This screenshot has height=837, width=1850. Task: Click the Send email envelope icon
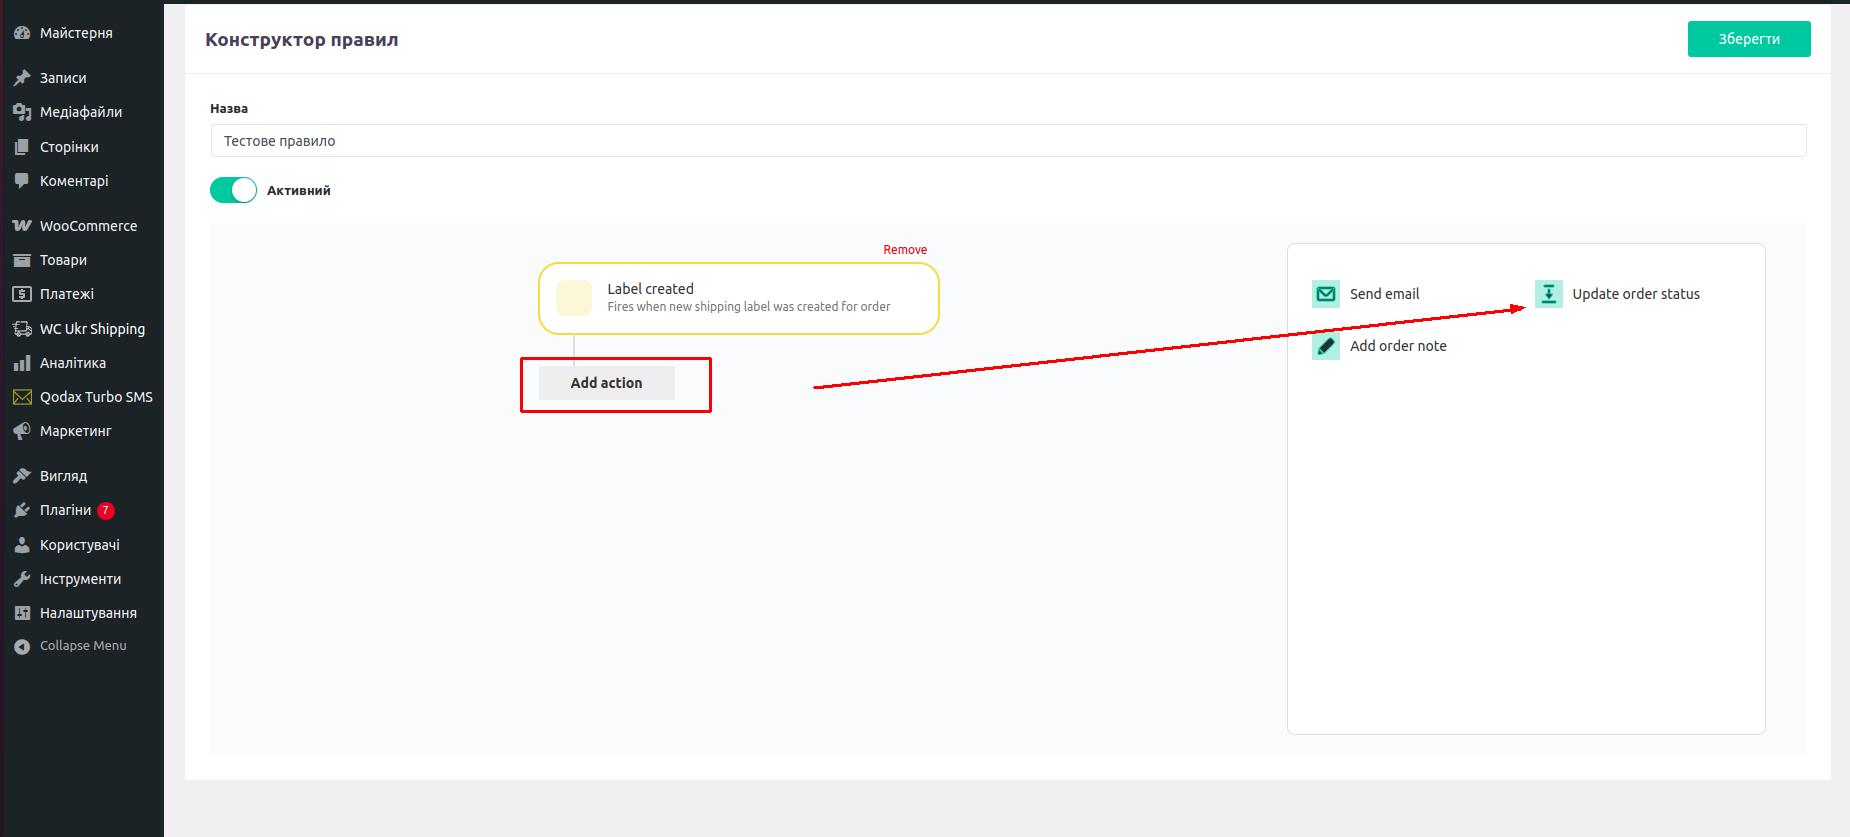(x=1325, y=294)
